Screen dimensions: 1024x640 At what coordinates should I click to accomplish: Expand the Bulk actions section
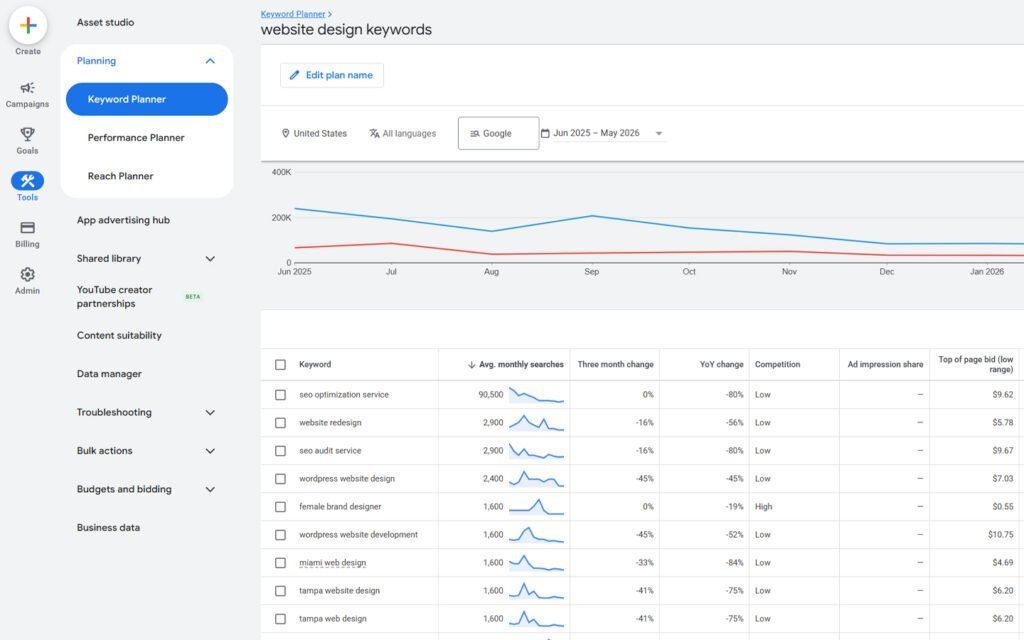tap(210, 451)
